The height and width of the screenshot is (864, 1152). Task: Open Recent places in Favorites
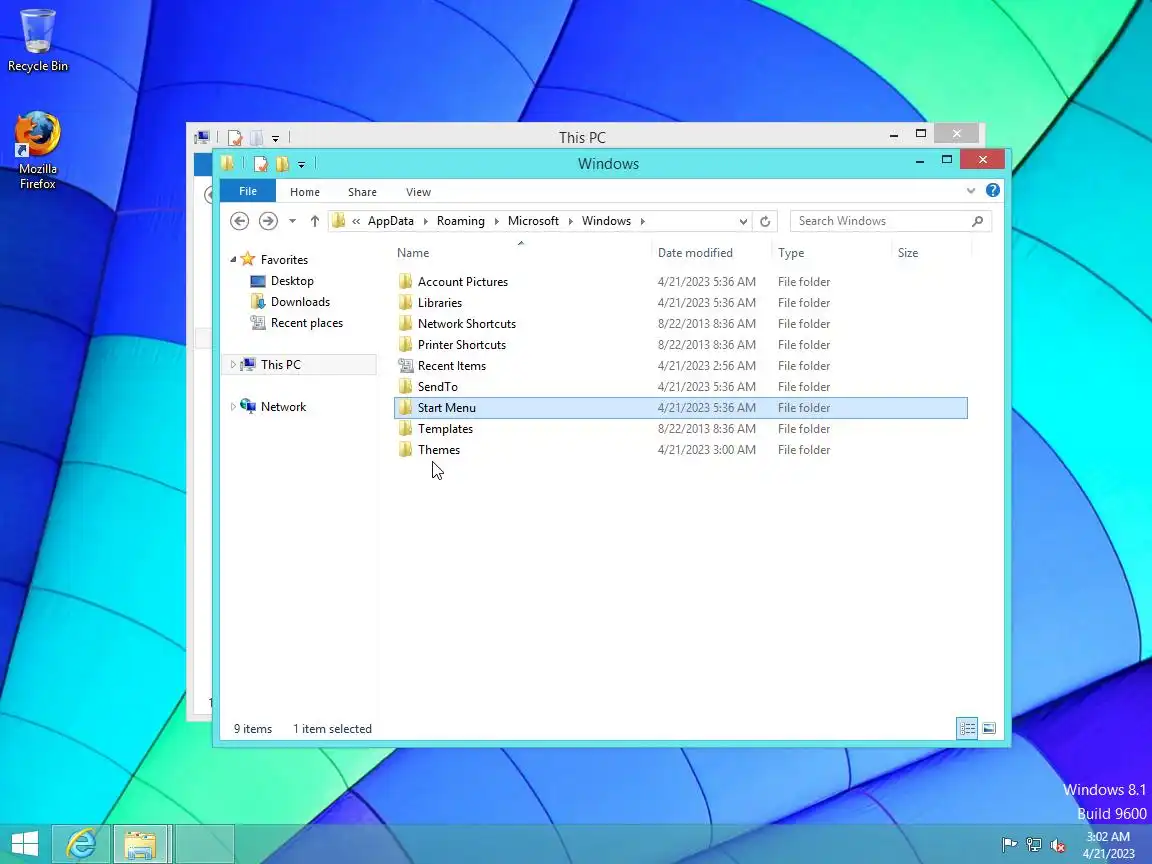coord(306,323)
